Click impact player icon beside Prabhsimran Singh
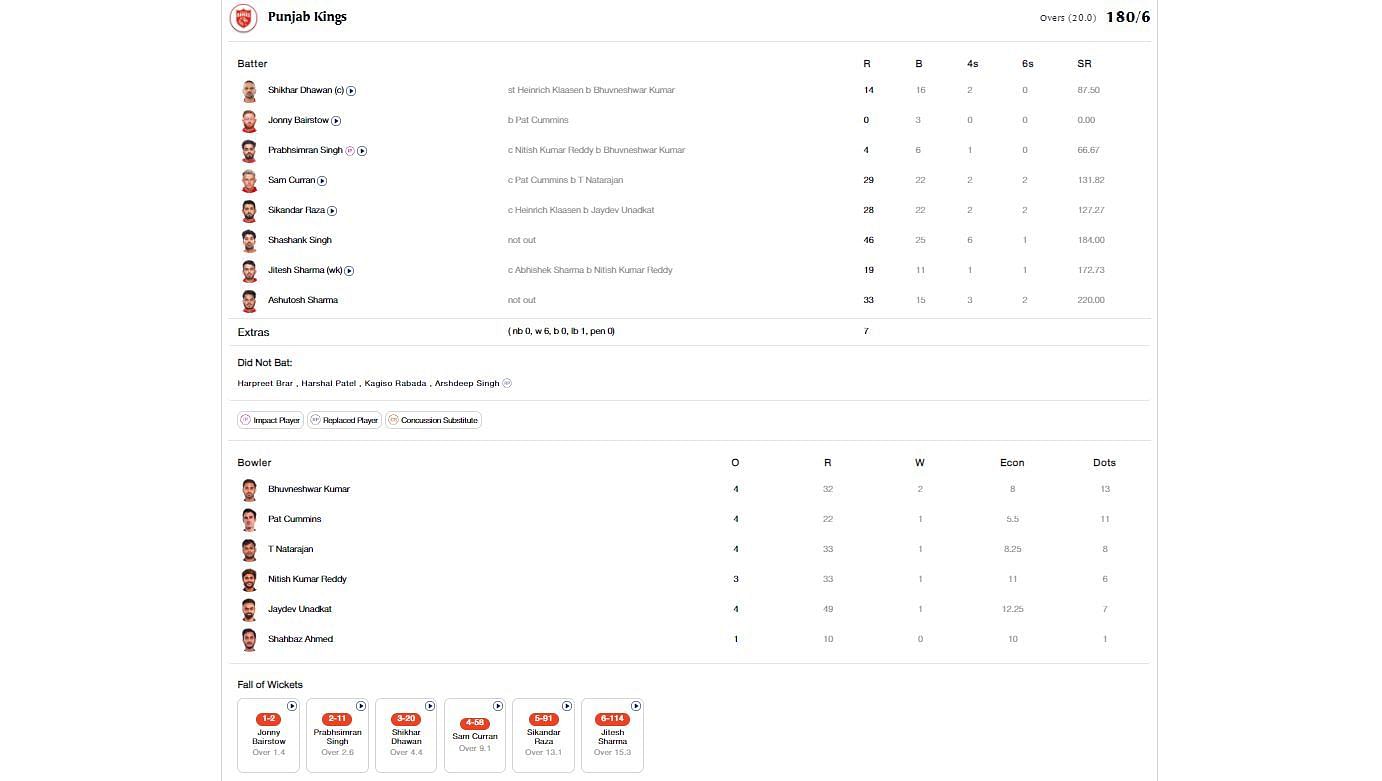1382x781 pixels. pyautogui.click(x=350, y=151)
